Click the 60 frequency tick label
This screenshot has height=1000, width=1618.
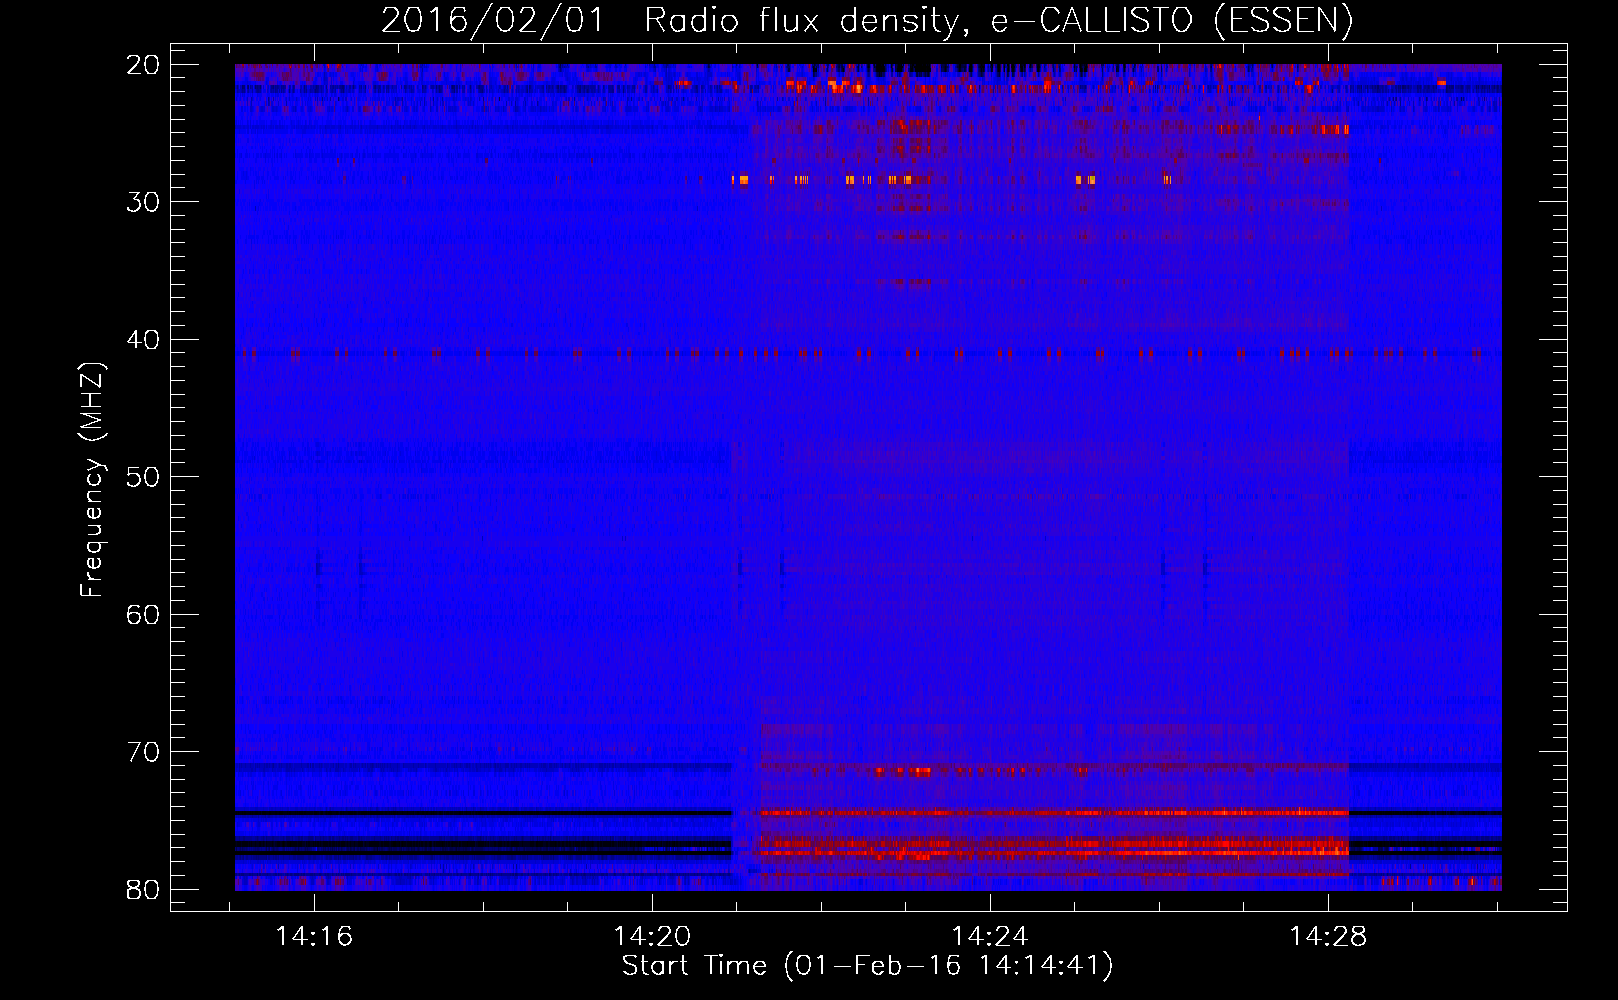coord(143,614)
